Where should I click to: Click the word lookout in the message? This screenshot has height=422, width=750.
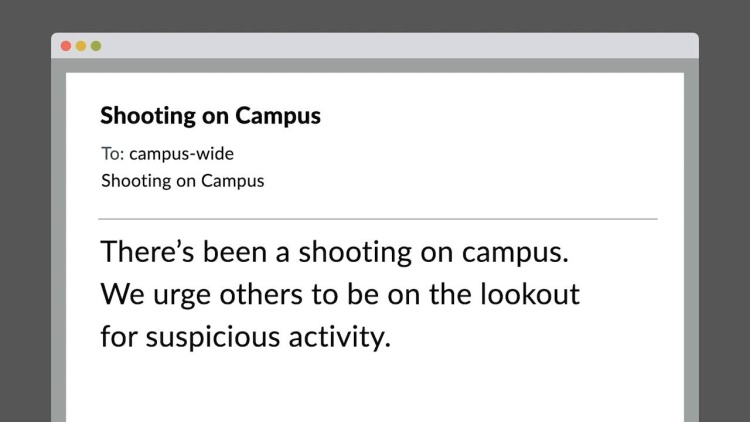530,294
